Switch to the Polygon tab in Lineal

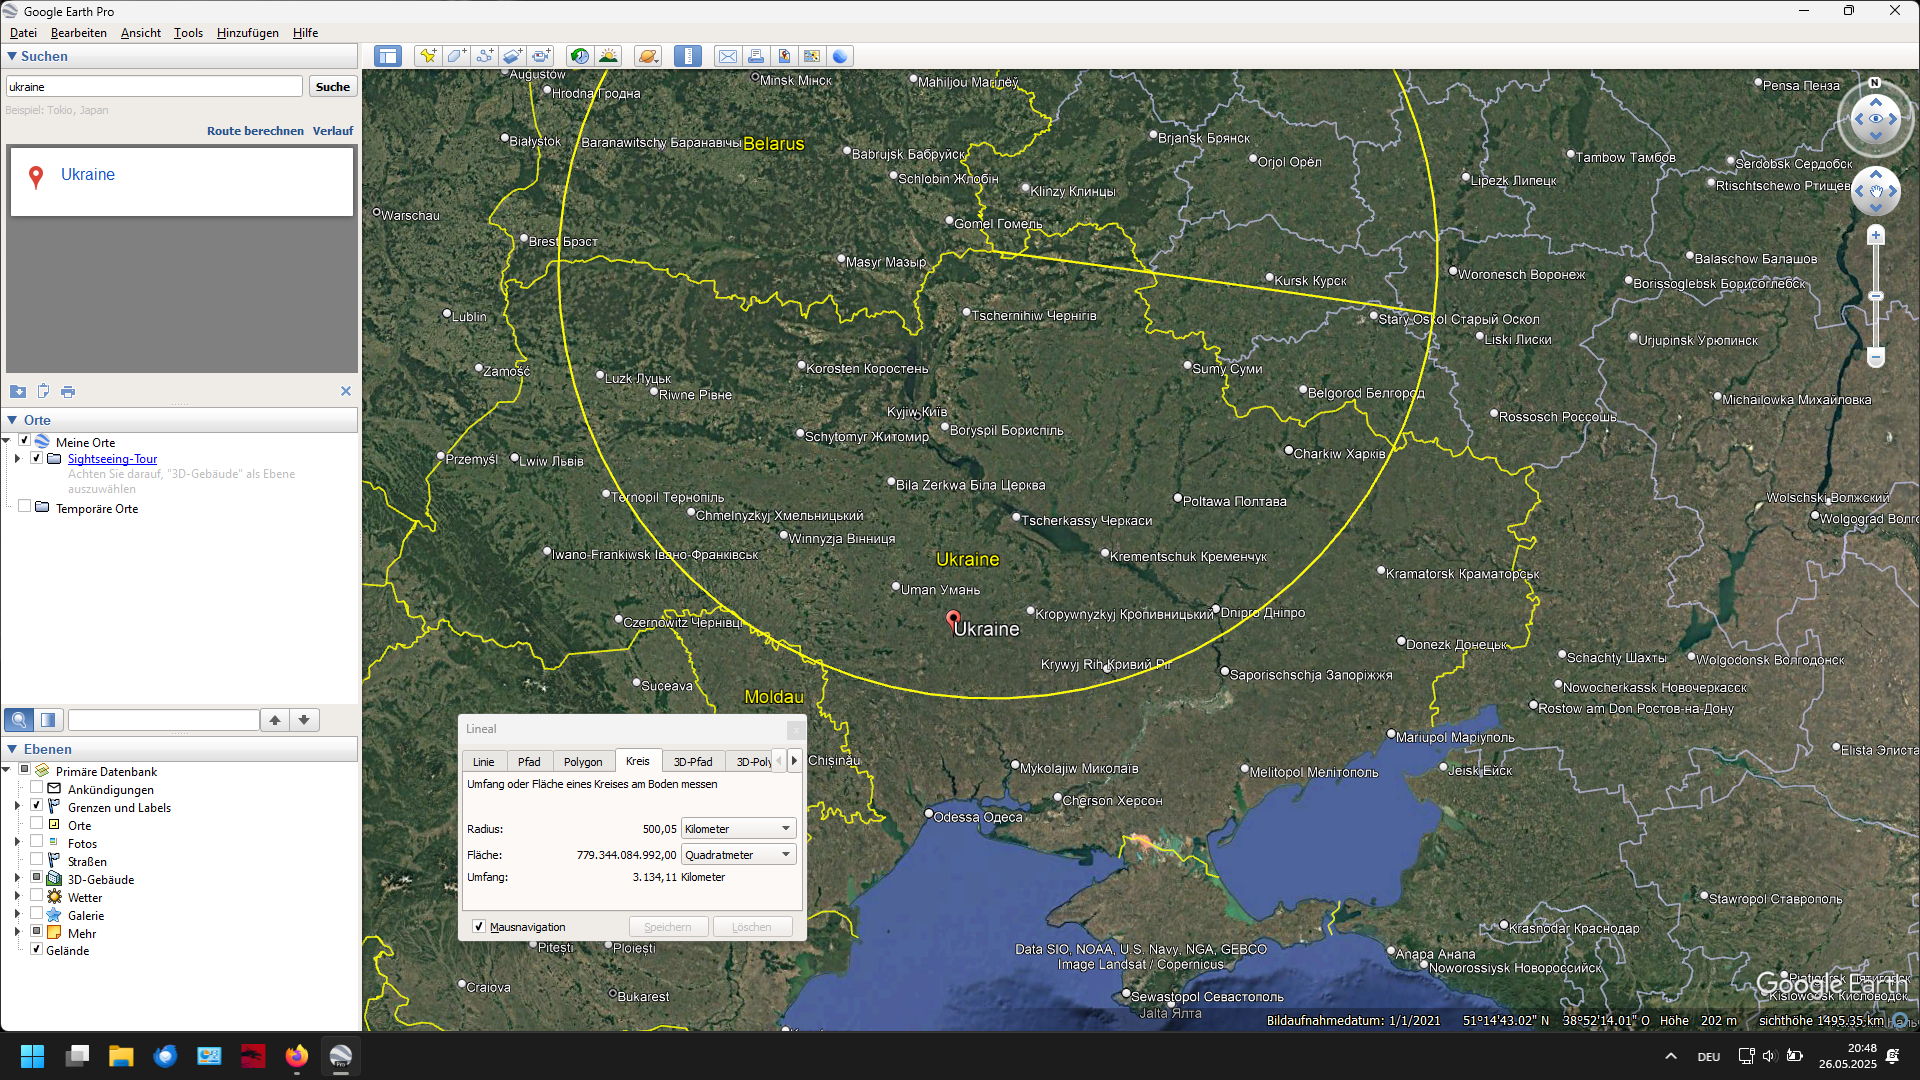click(x=583, y=762)
